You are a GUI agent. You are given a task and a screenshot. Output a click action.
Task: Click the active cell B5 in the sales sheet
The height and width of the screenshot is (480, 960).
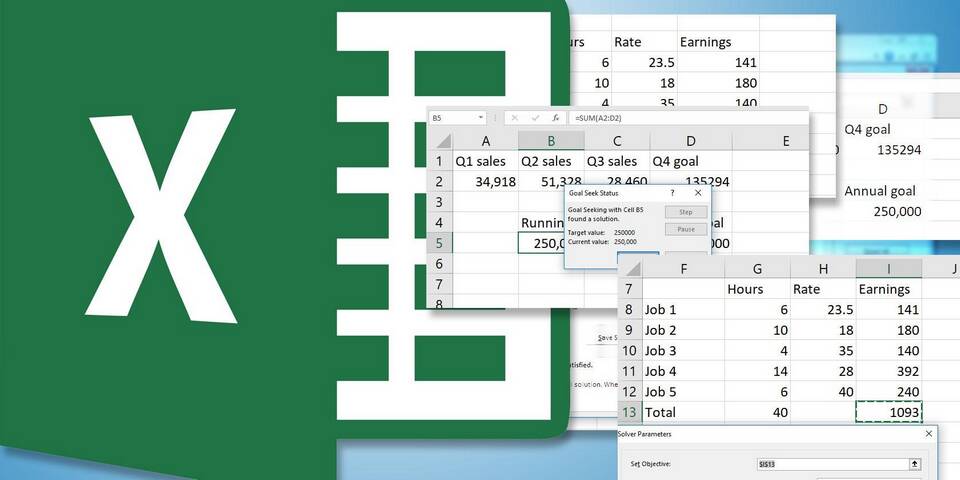pos(541,243)
